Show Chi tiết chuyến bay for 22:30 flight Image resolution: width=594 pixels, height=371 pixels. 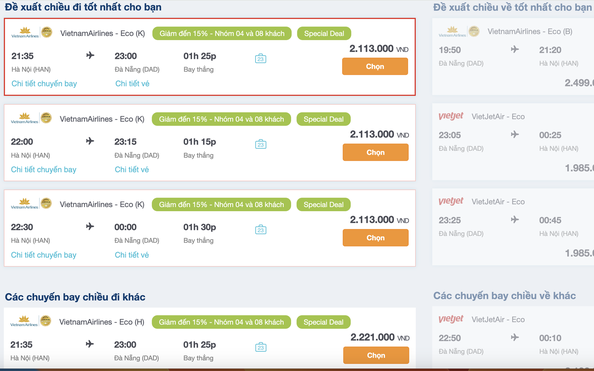coord(44,255)
